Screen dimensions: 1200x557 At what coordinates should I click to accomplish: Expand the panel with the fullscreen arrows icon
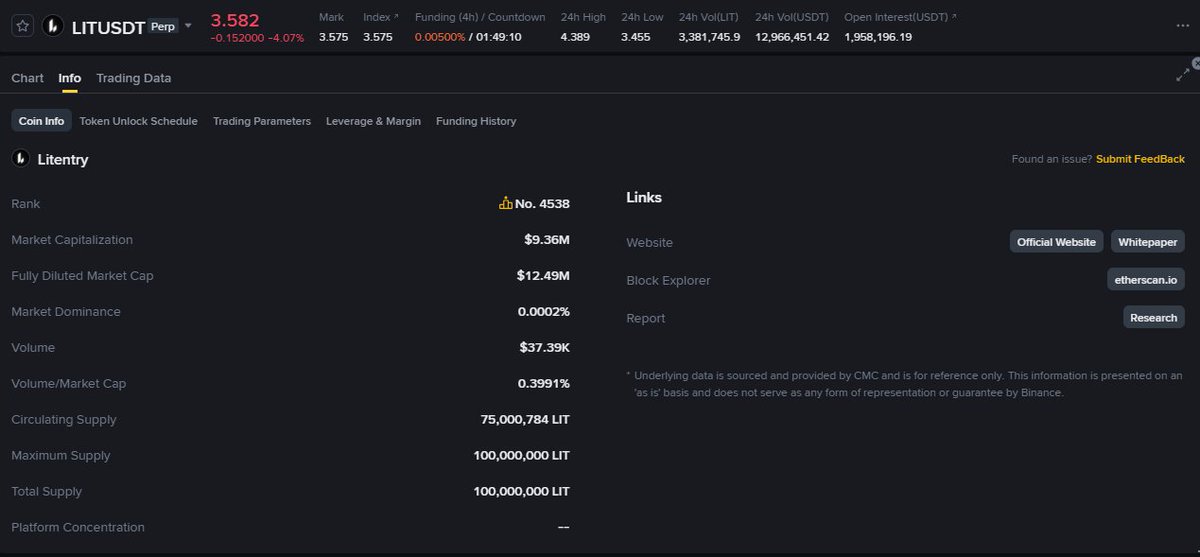(1183, 75)
